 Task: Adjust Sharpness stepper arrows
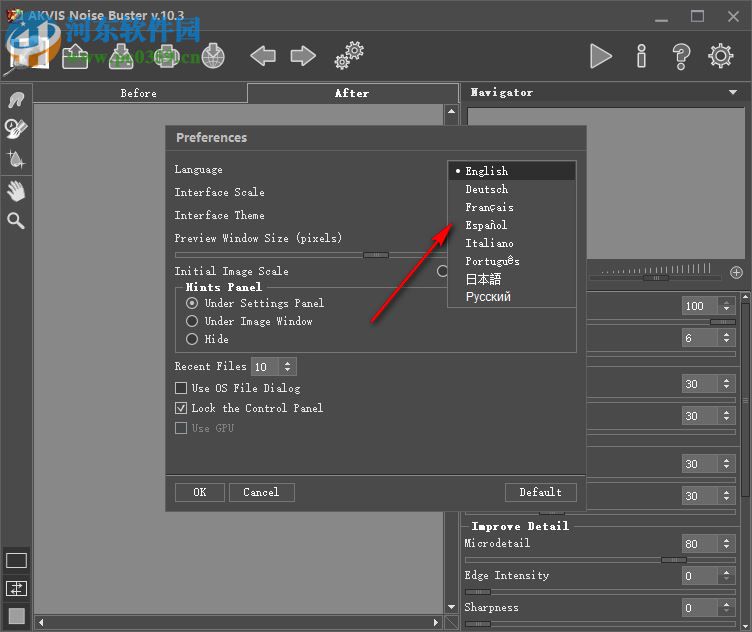[x=727, y=608]
